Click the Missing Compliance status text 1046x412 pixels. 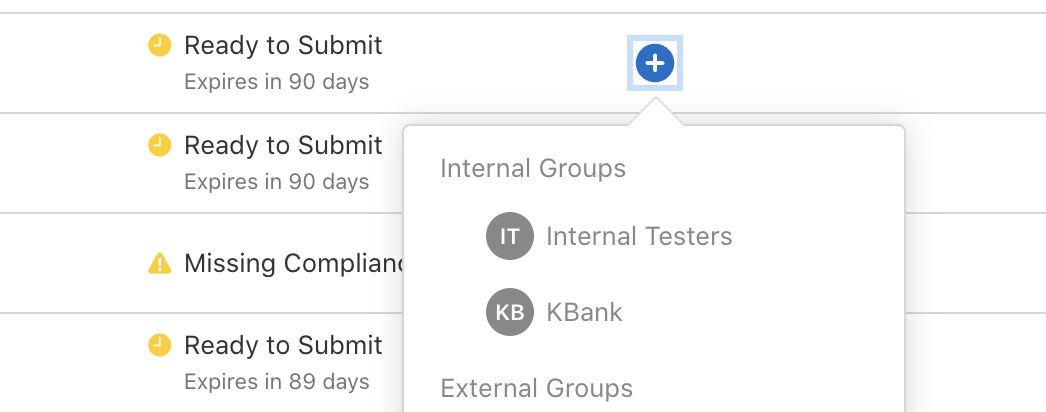tap(294, 263)
